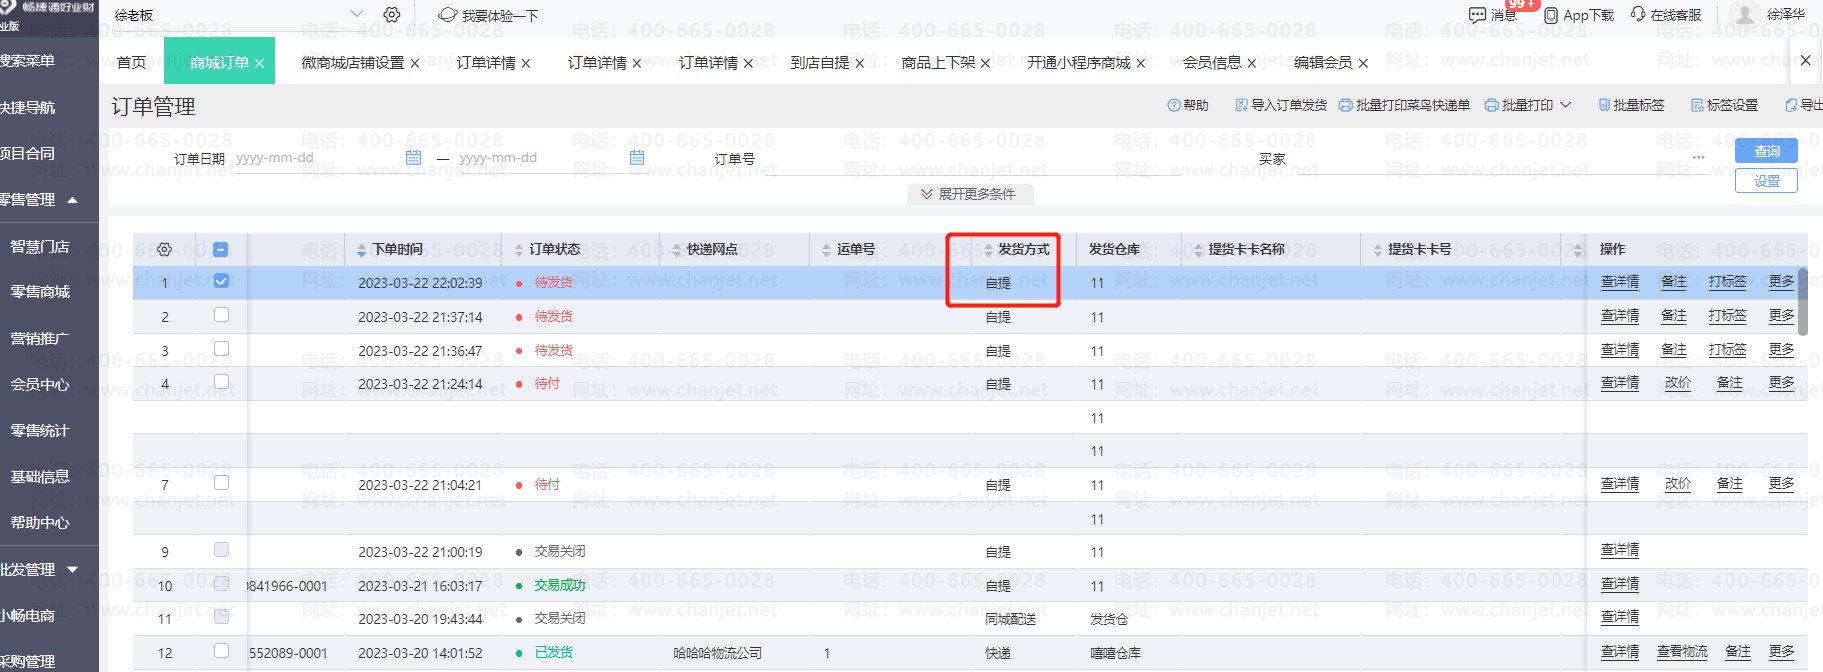Image resolution: width=1823 pixels, height=672 pixels.
Task: Sort by 提货卡卡名称 column
Action: pos(1198,250)
